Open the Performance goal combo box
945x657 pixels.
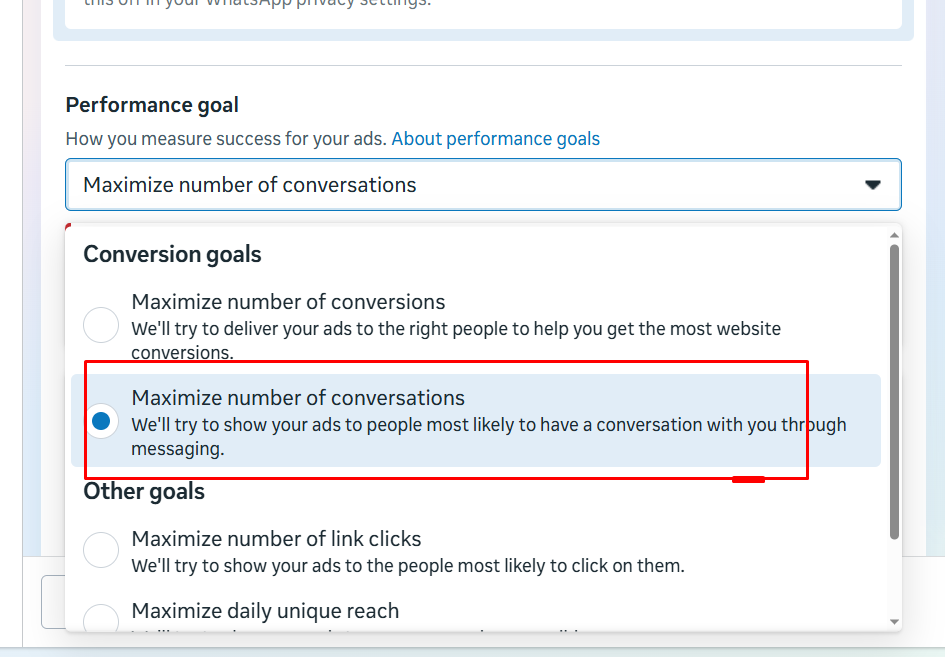coord(483,185)
